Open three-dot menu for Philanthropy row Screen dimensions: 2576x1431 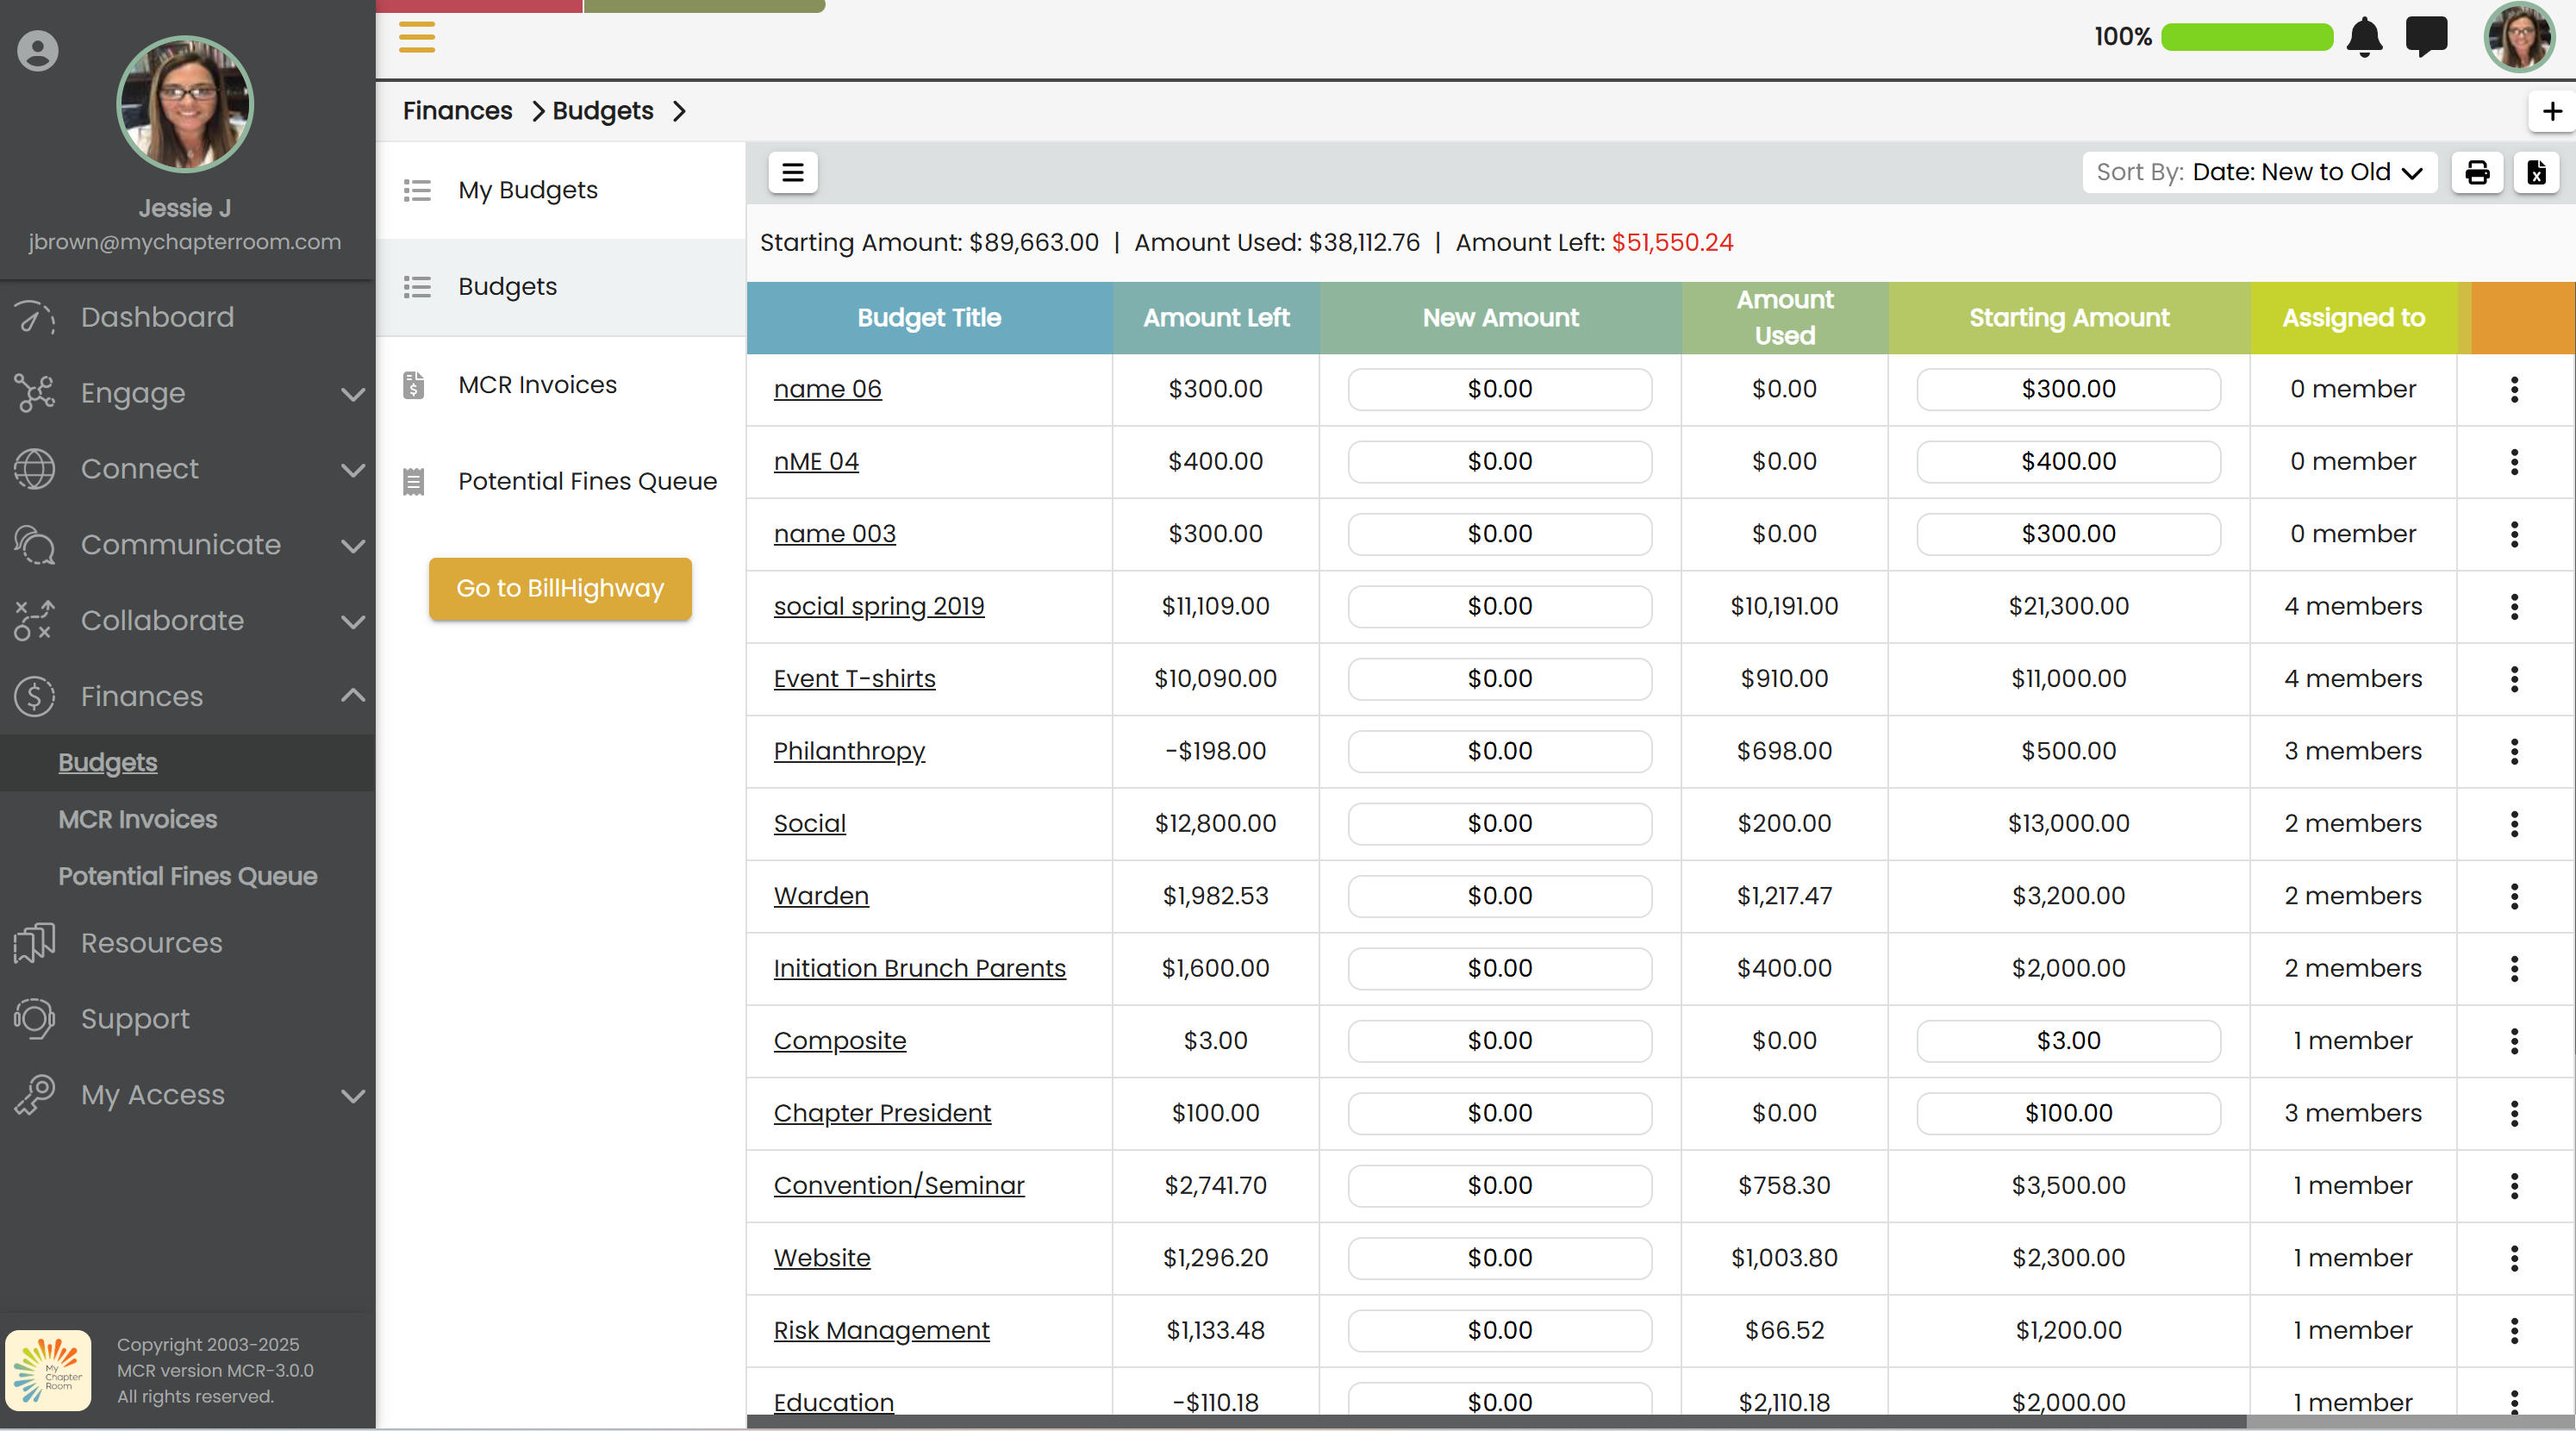click(2513, 751)
